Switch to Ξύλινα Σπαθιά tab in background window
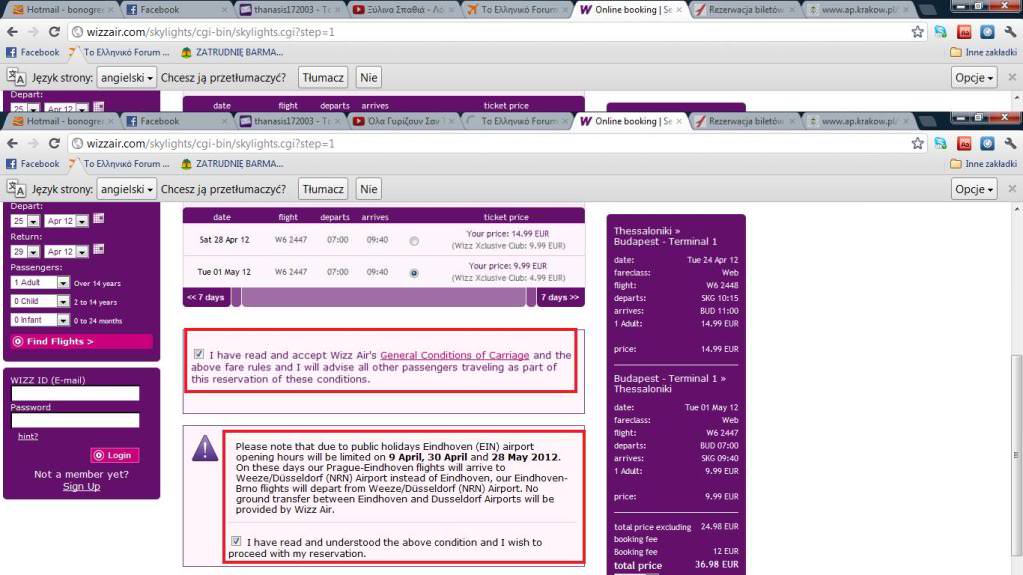1023x575 pixels. coord(403,10)
